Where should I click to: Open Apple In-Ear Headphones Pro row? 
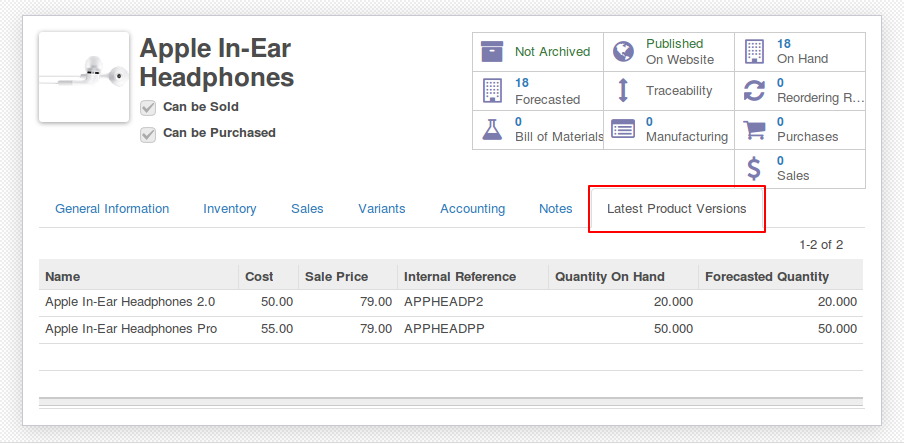pos(451,330)
